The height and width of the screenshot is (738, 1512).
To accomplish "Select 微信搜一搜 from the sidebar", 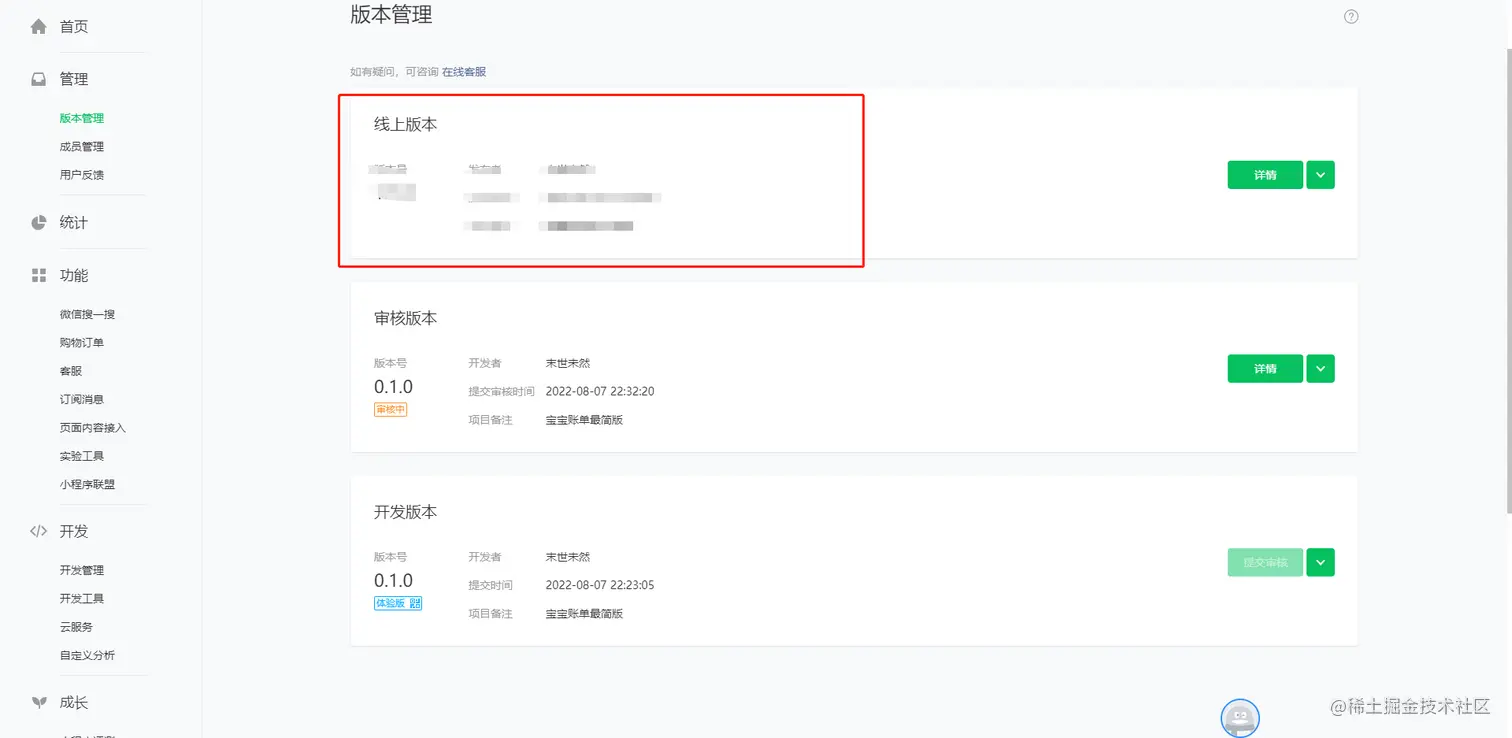I will coord(87,314).
